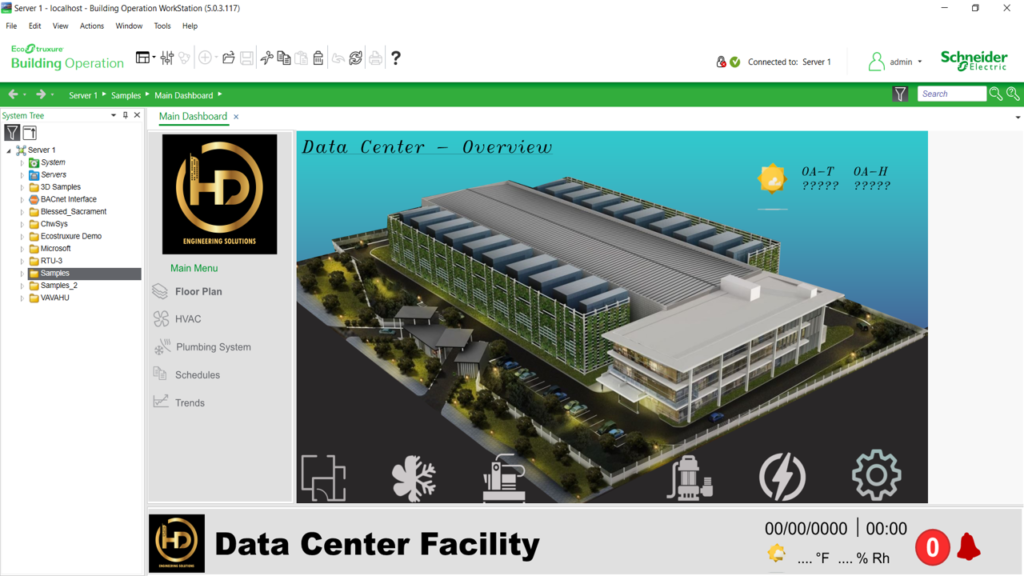Click the delete trash can toolbar icon

[318, 58]
